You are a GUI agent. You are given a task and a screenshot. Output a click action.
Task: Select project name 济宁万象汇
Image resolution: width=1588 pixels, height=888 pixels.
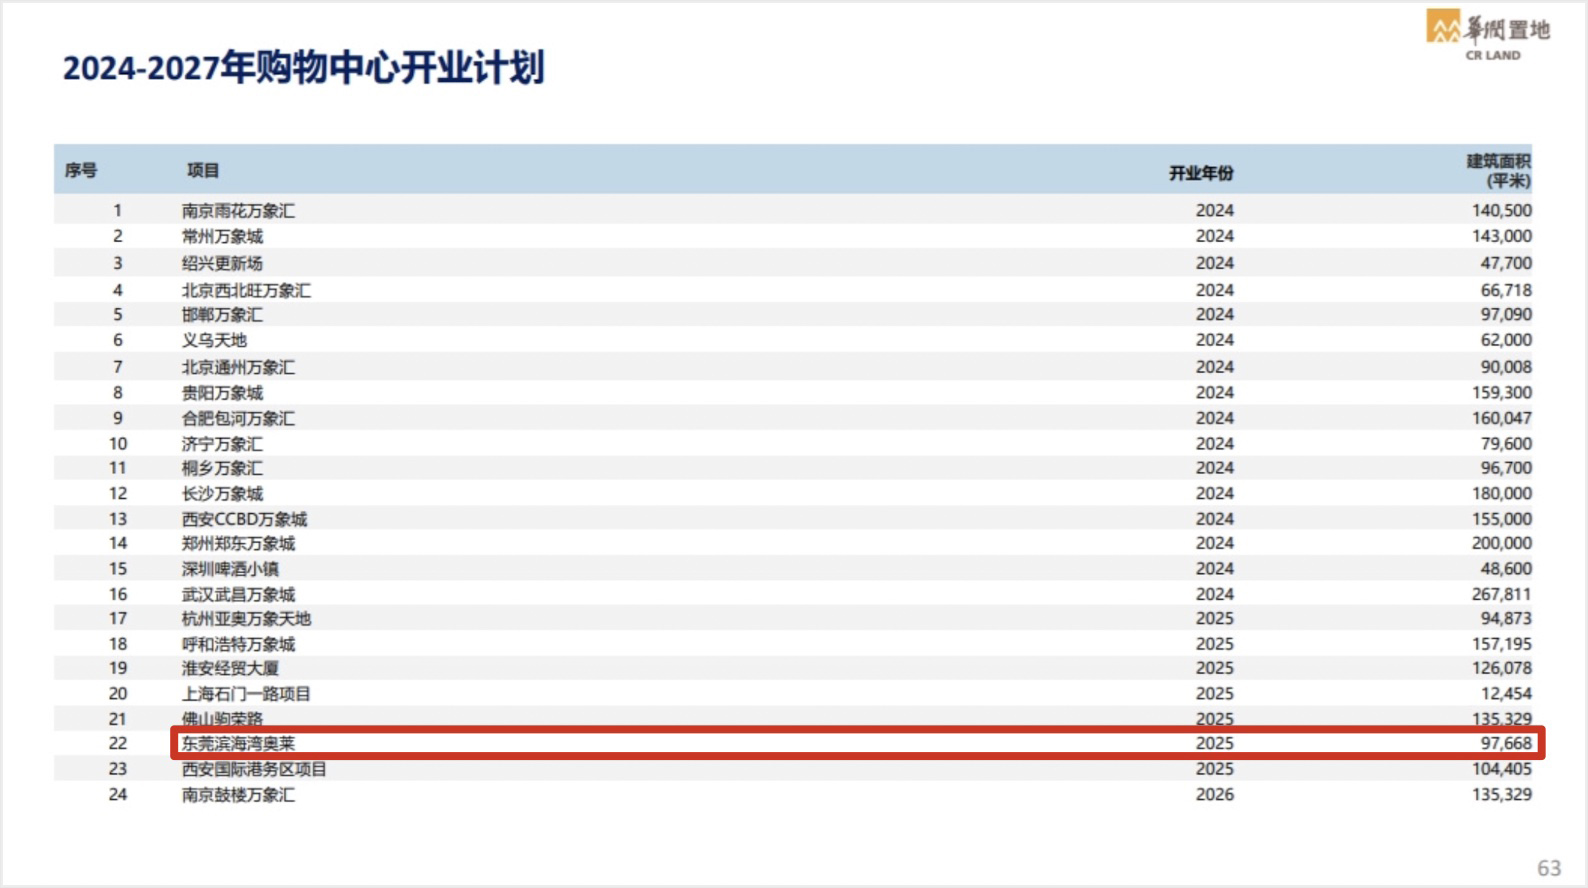[x=222, y=444]
